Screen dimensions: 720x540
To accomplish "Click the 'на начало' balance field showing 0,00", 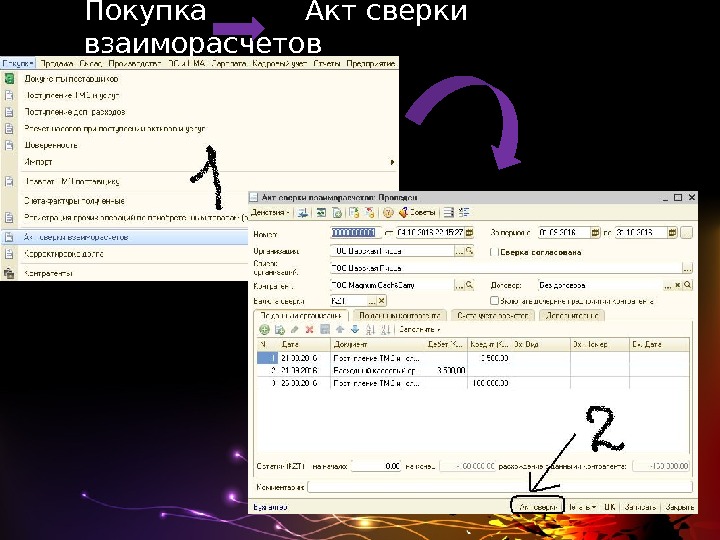I will (x=376, y=466).
